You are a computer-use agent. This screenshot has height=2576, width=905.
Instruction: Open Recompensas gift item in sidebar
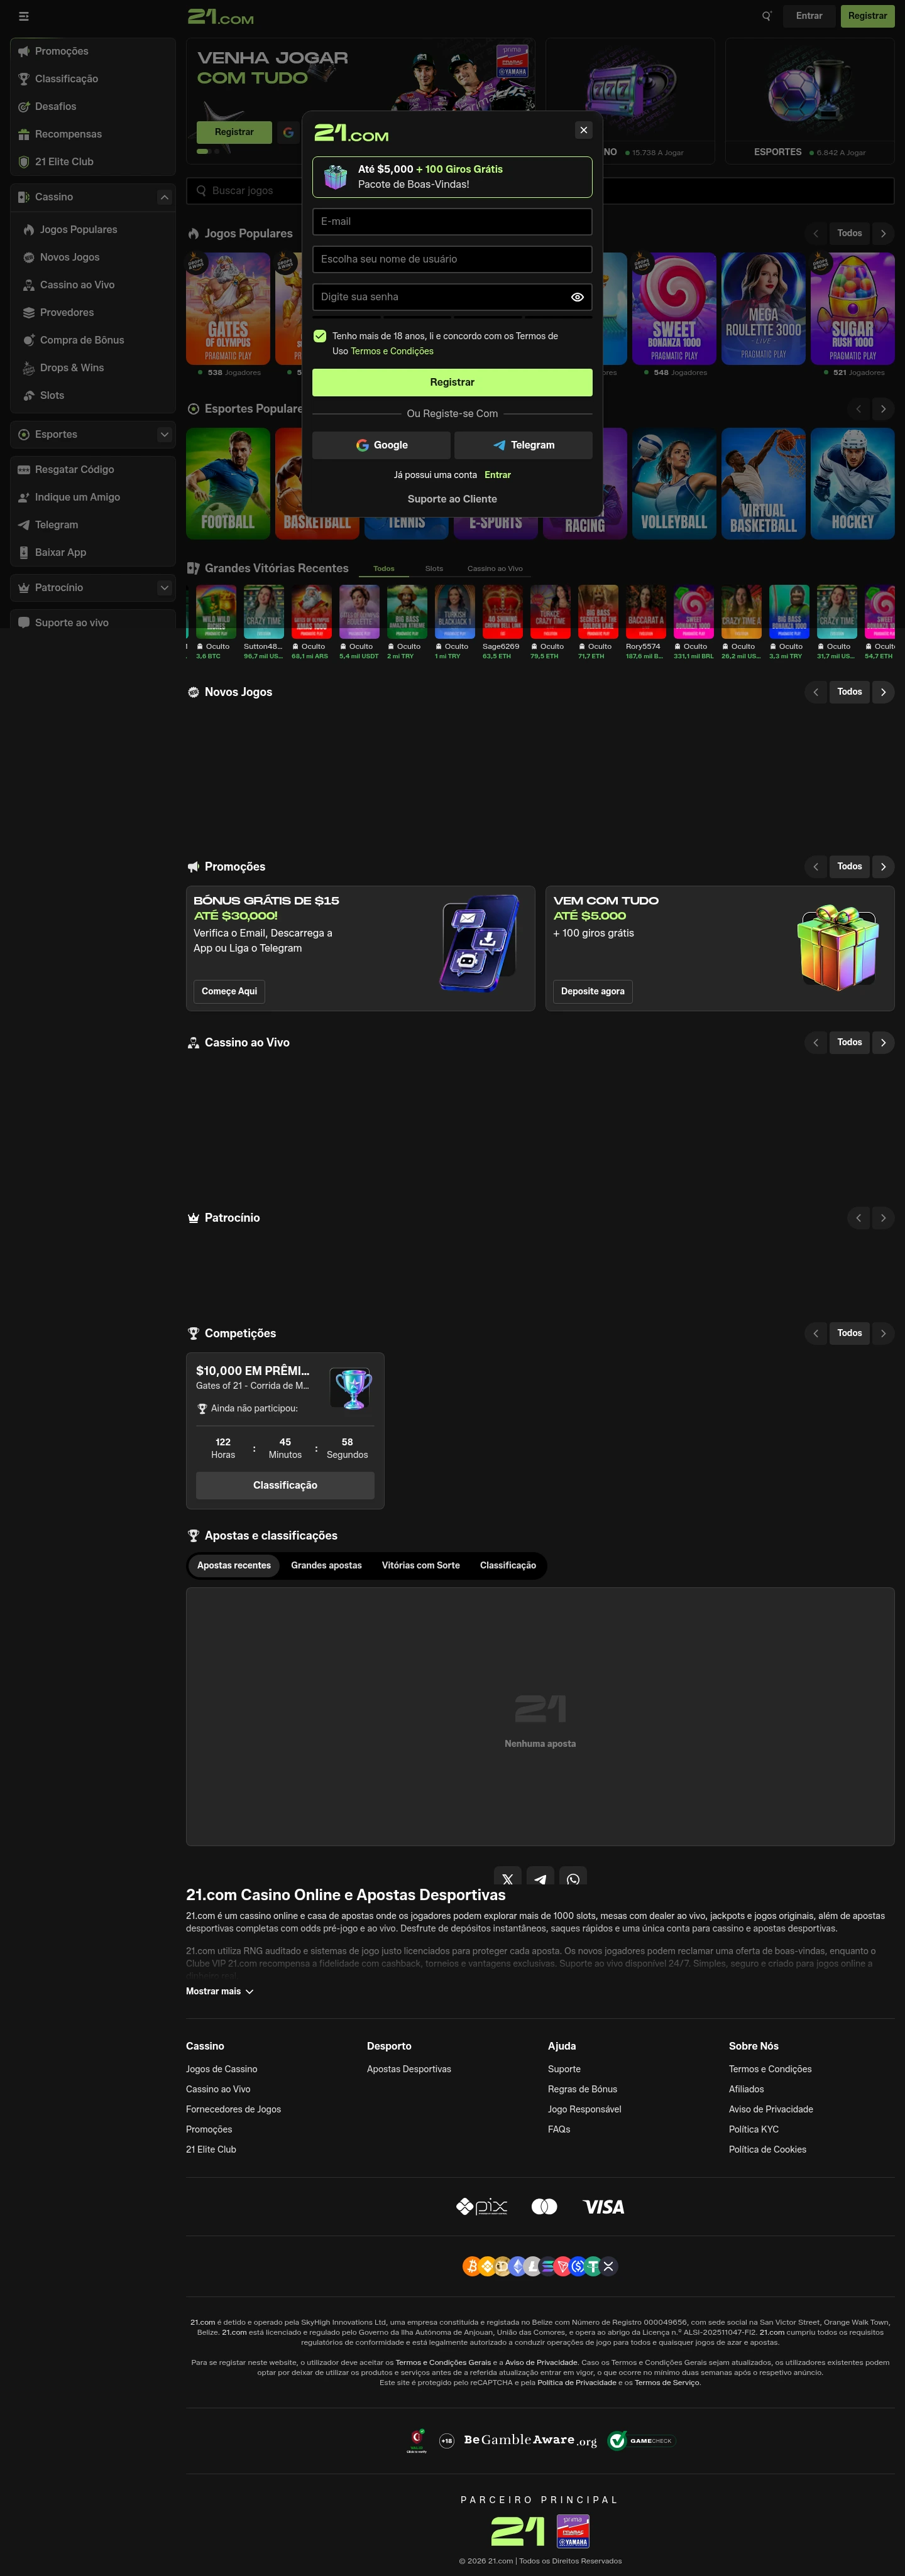pyautogui.click(x=92, y=134)
